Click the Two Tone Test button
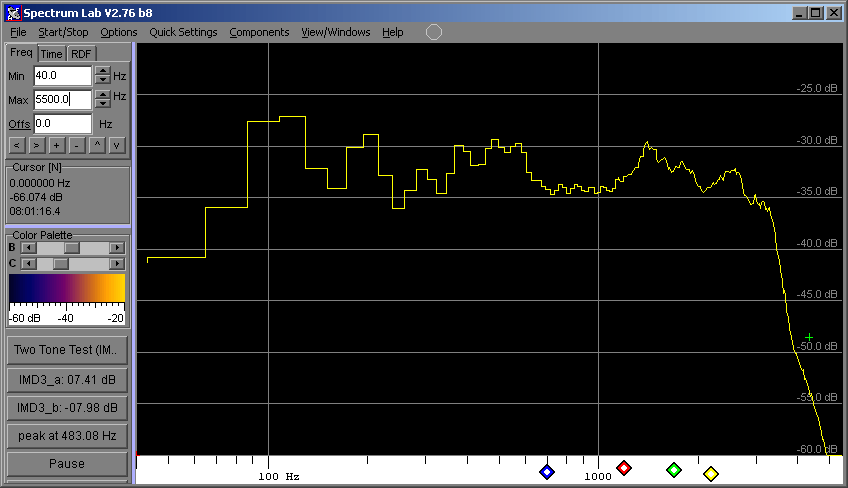 [66, 350]
